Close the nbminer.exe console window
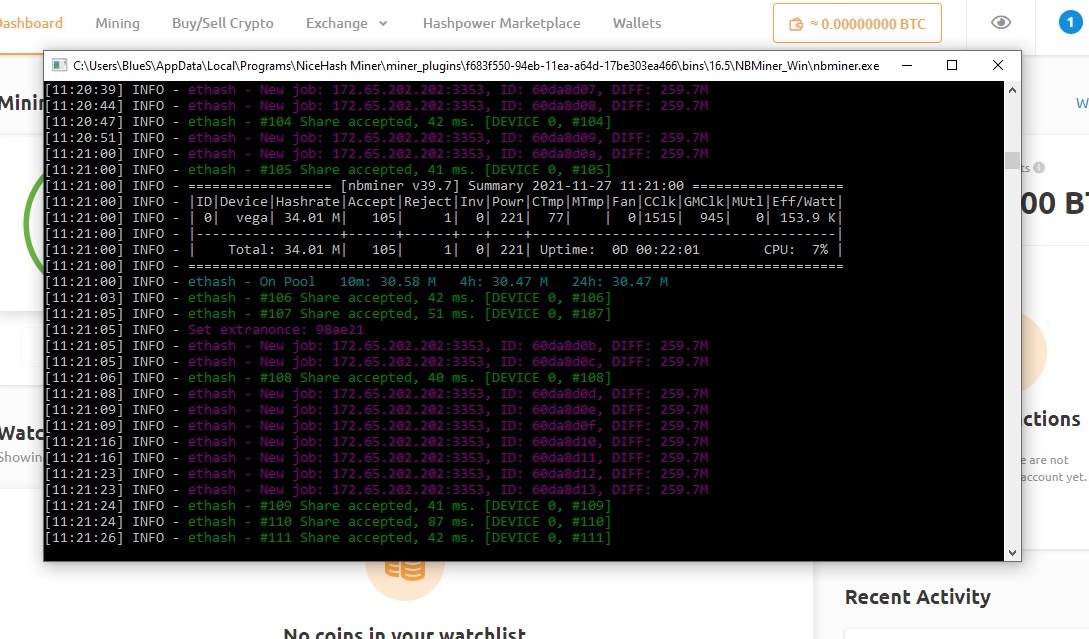1089x639 pixels. [997, 66]
